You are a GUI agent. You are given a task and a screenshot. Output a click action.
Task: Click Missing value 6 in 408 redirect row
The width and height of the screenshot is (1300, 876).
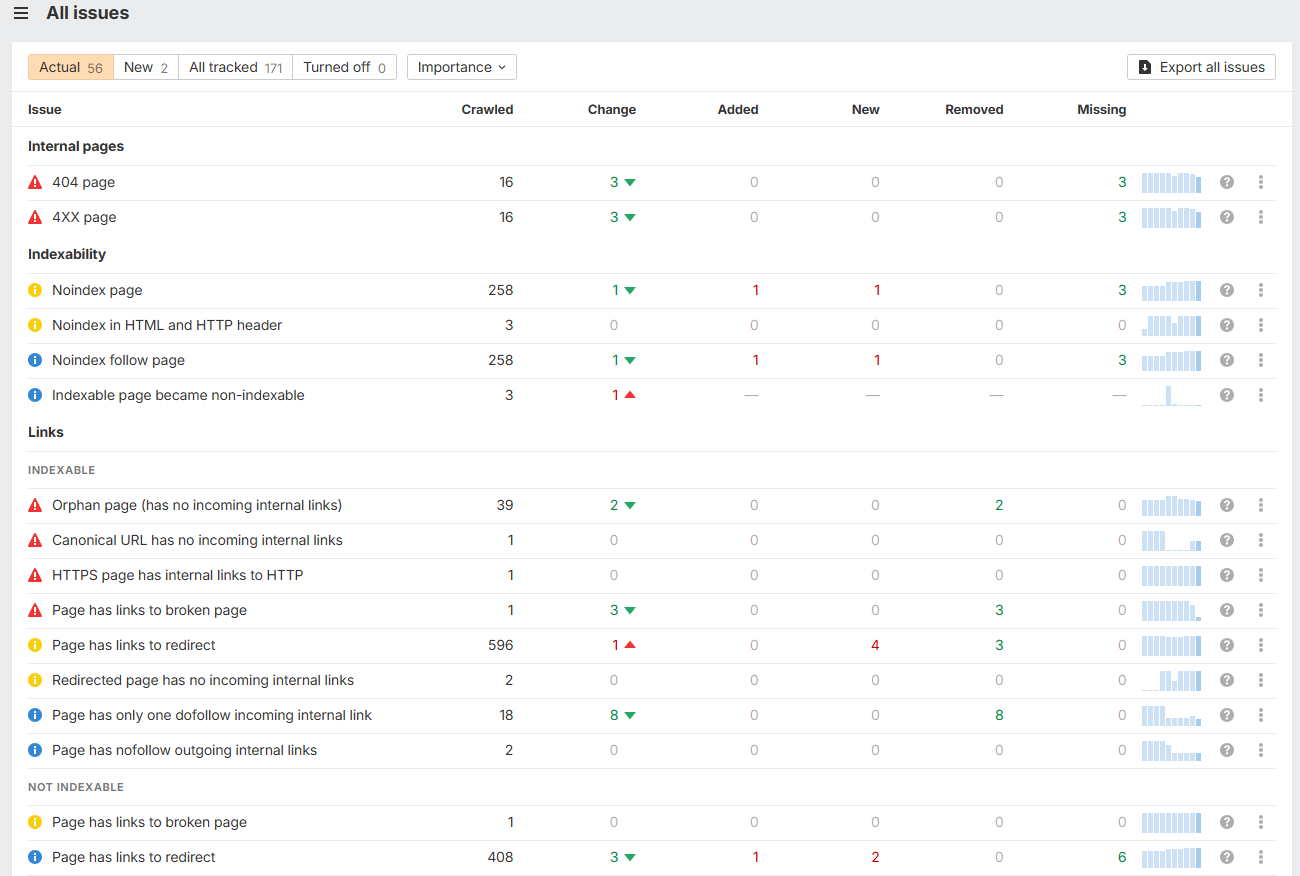tap(1122, 857)
